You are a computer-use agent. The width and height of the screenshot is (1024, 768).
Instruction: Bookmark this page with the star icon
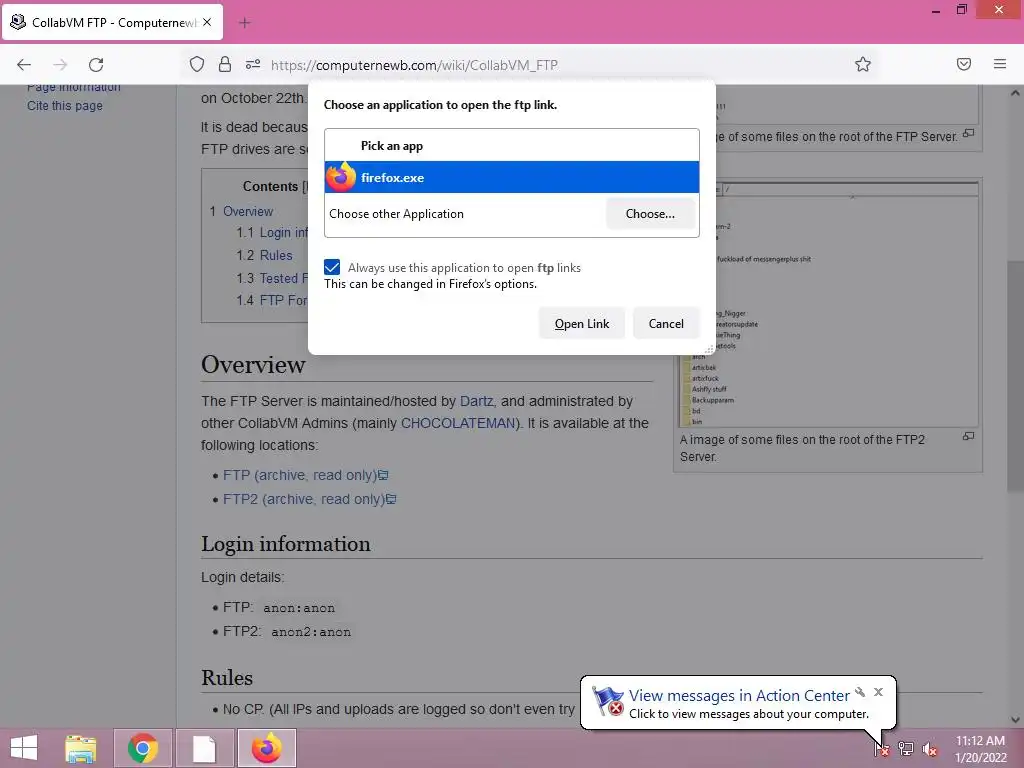click(x=863, y=64)
